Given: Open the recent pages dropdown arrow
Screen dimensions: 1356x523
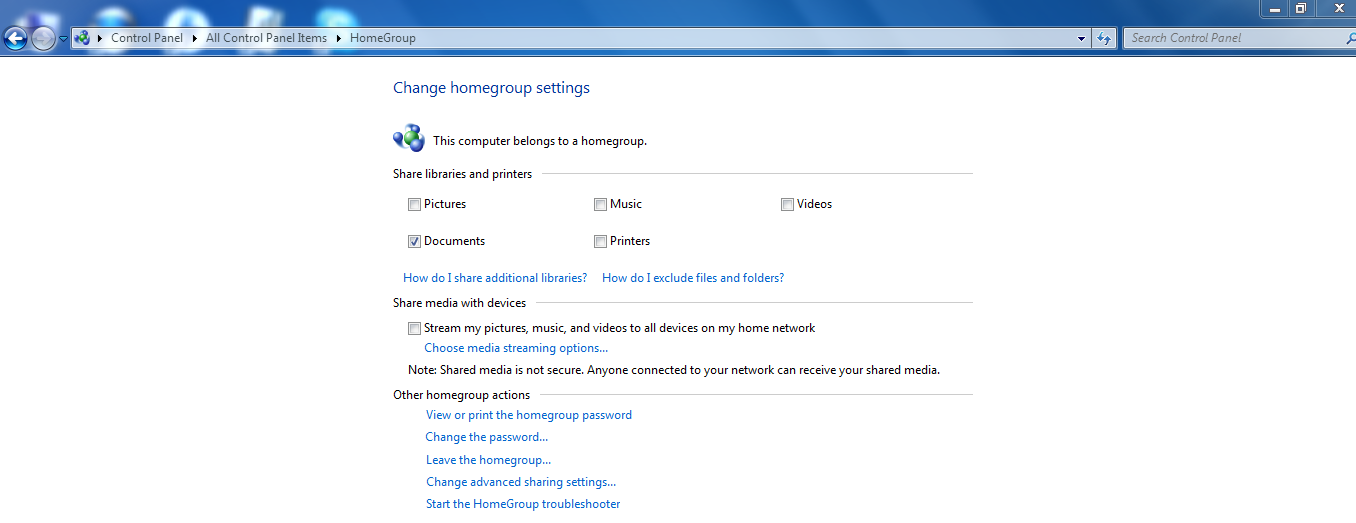Looking at the screenshot, I should tap(64, 39).
